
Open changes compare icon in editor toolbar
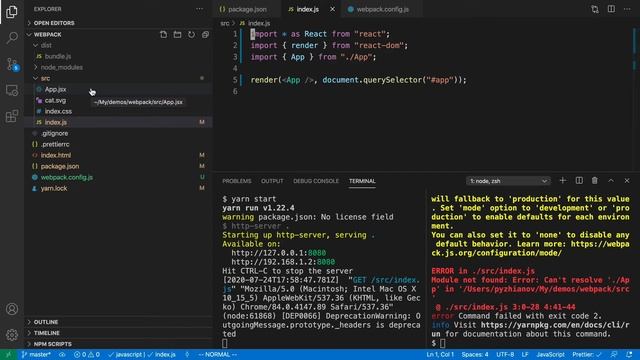pyautogui.click(x=595, y=9)
